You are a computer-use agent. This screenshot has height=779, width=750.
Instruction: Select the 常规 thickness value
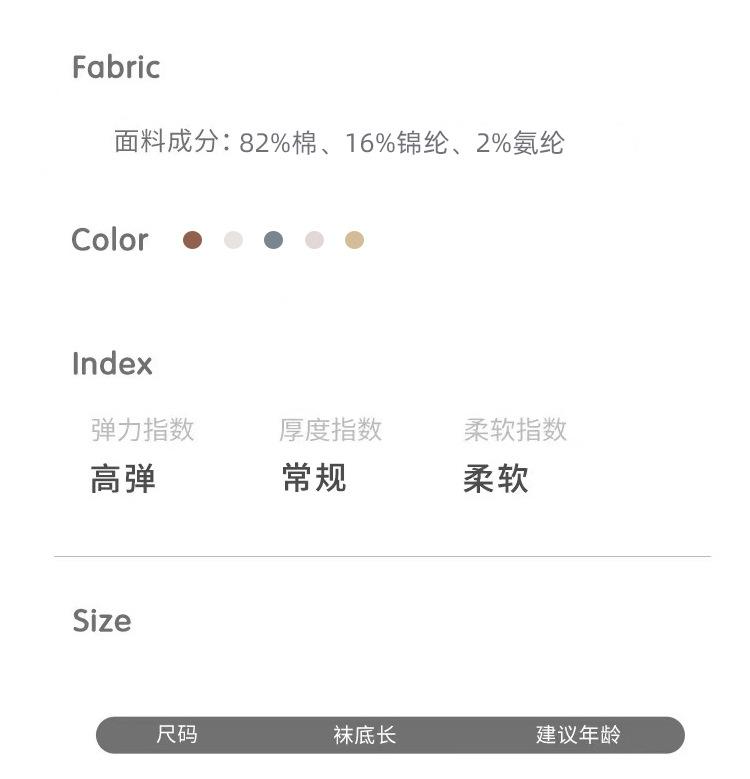(314, 479)
